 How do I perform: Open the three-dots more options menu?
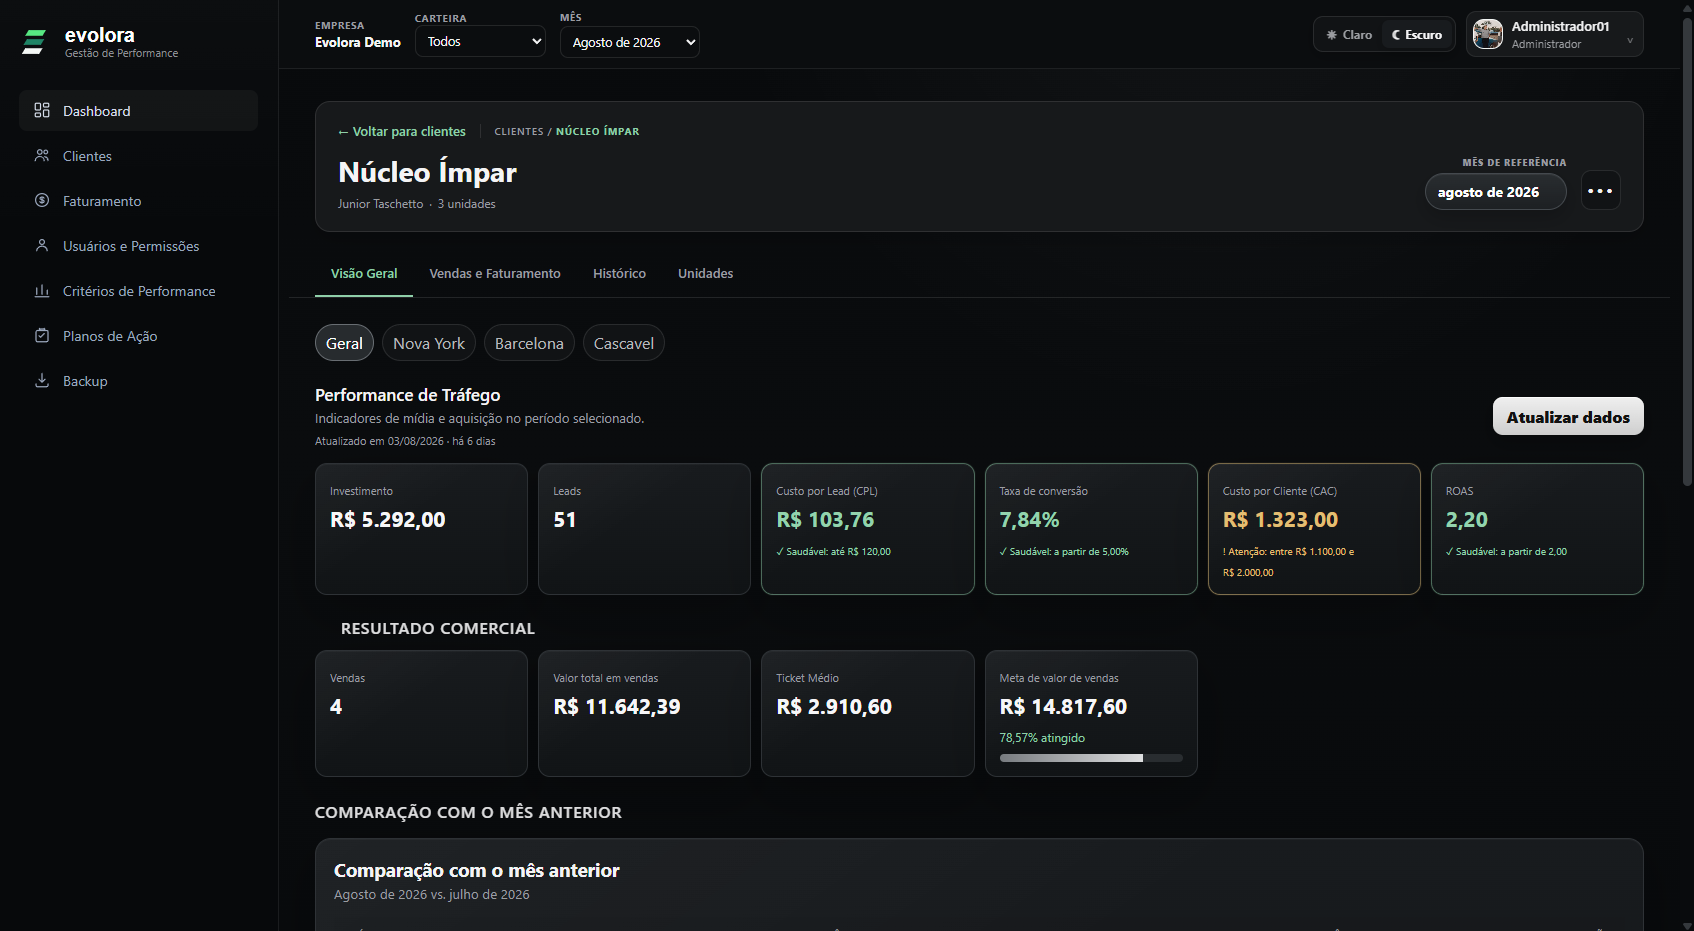[1600, 191]
